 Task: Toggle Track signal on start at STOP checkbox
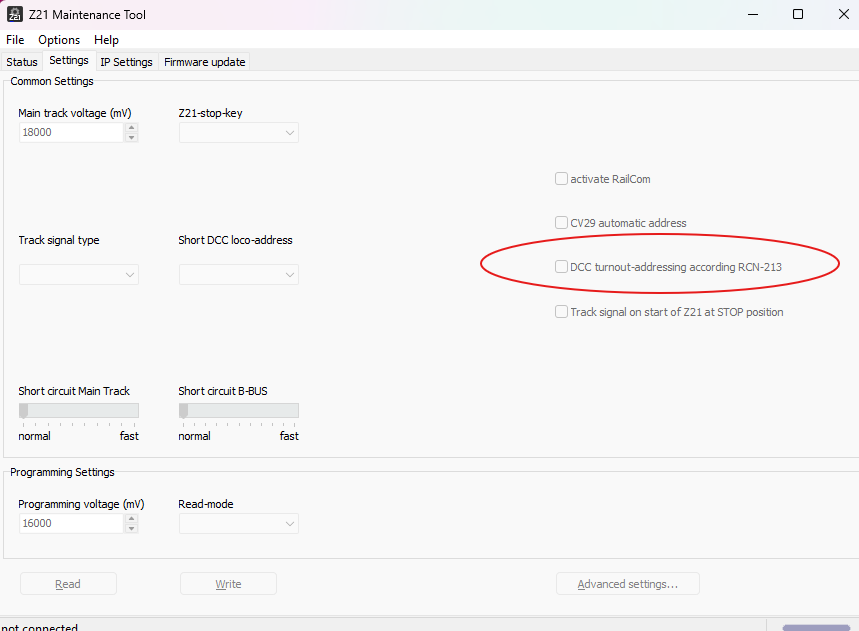562,312
